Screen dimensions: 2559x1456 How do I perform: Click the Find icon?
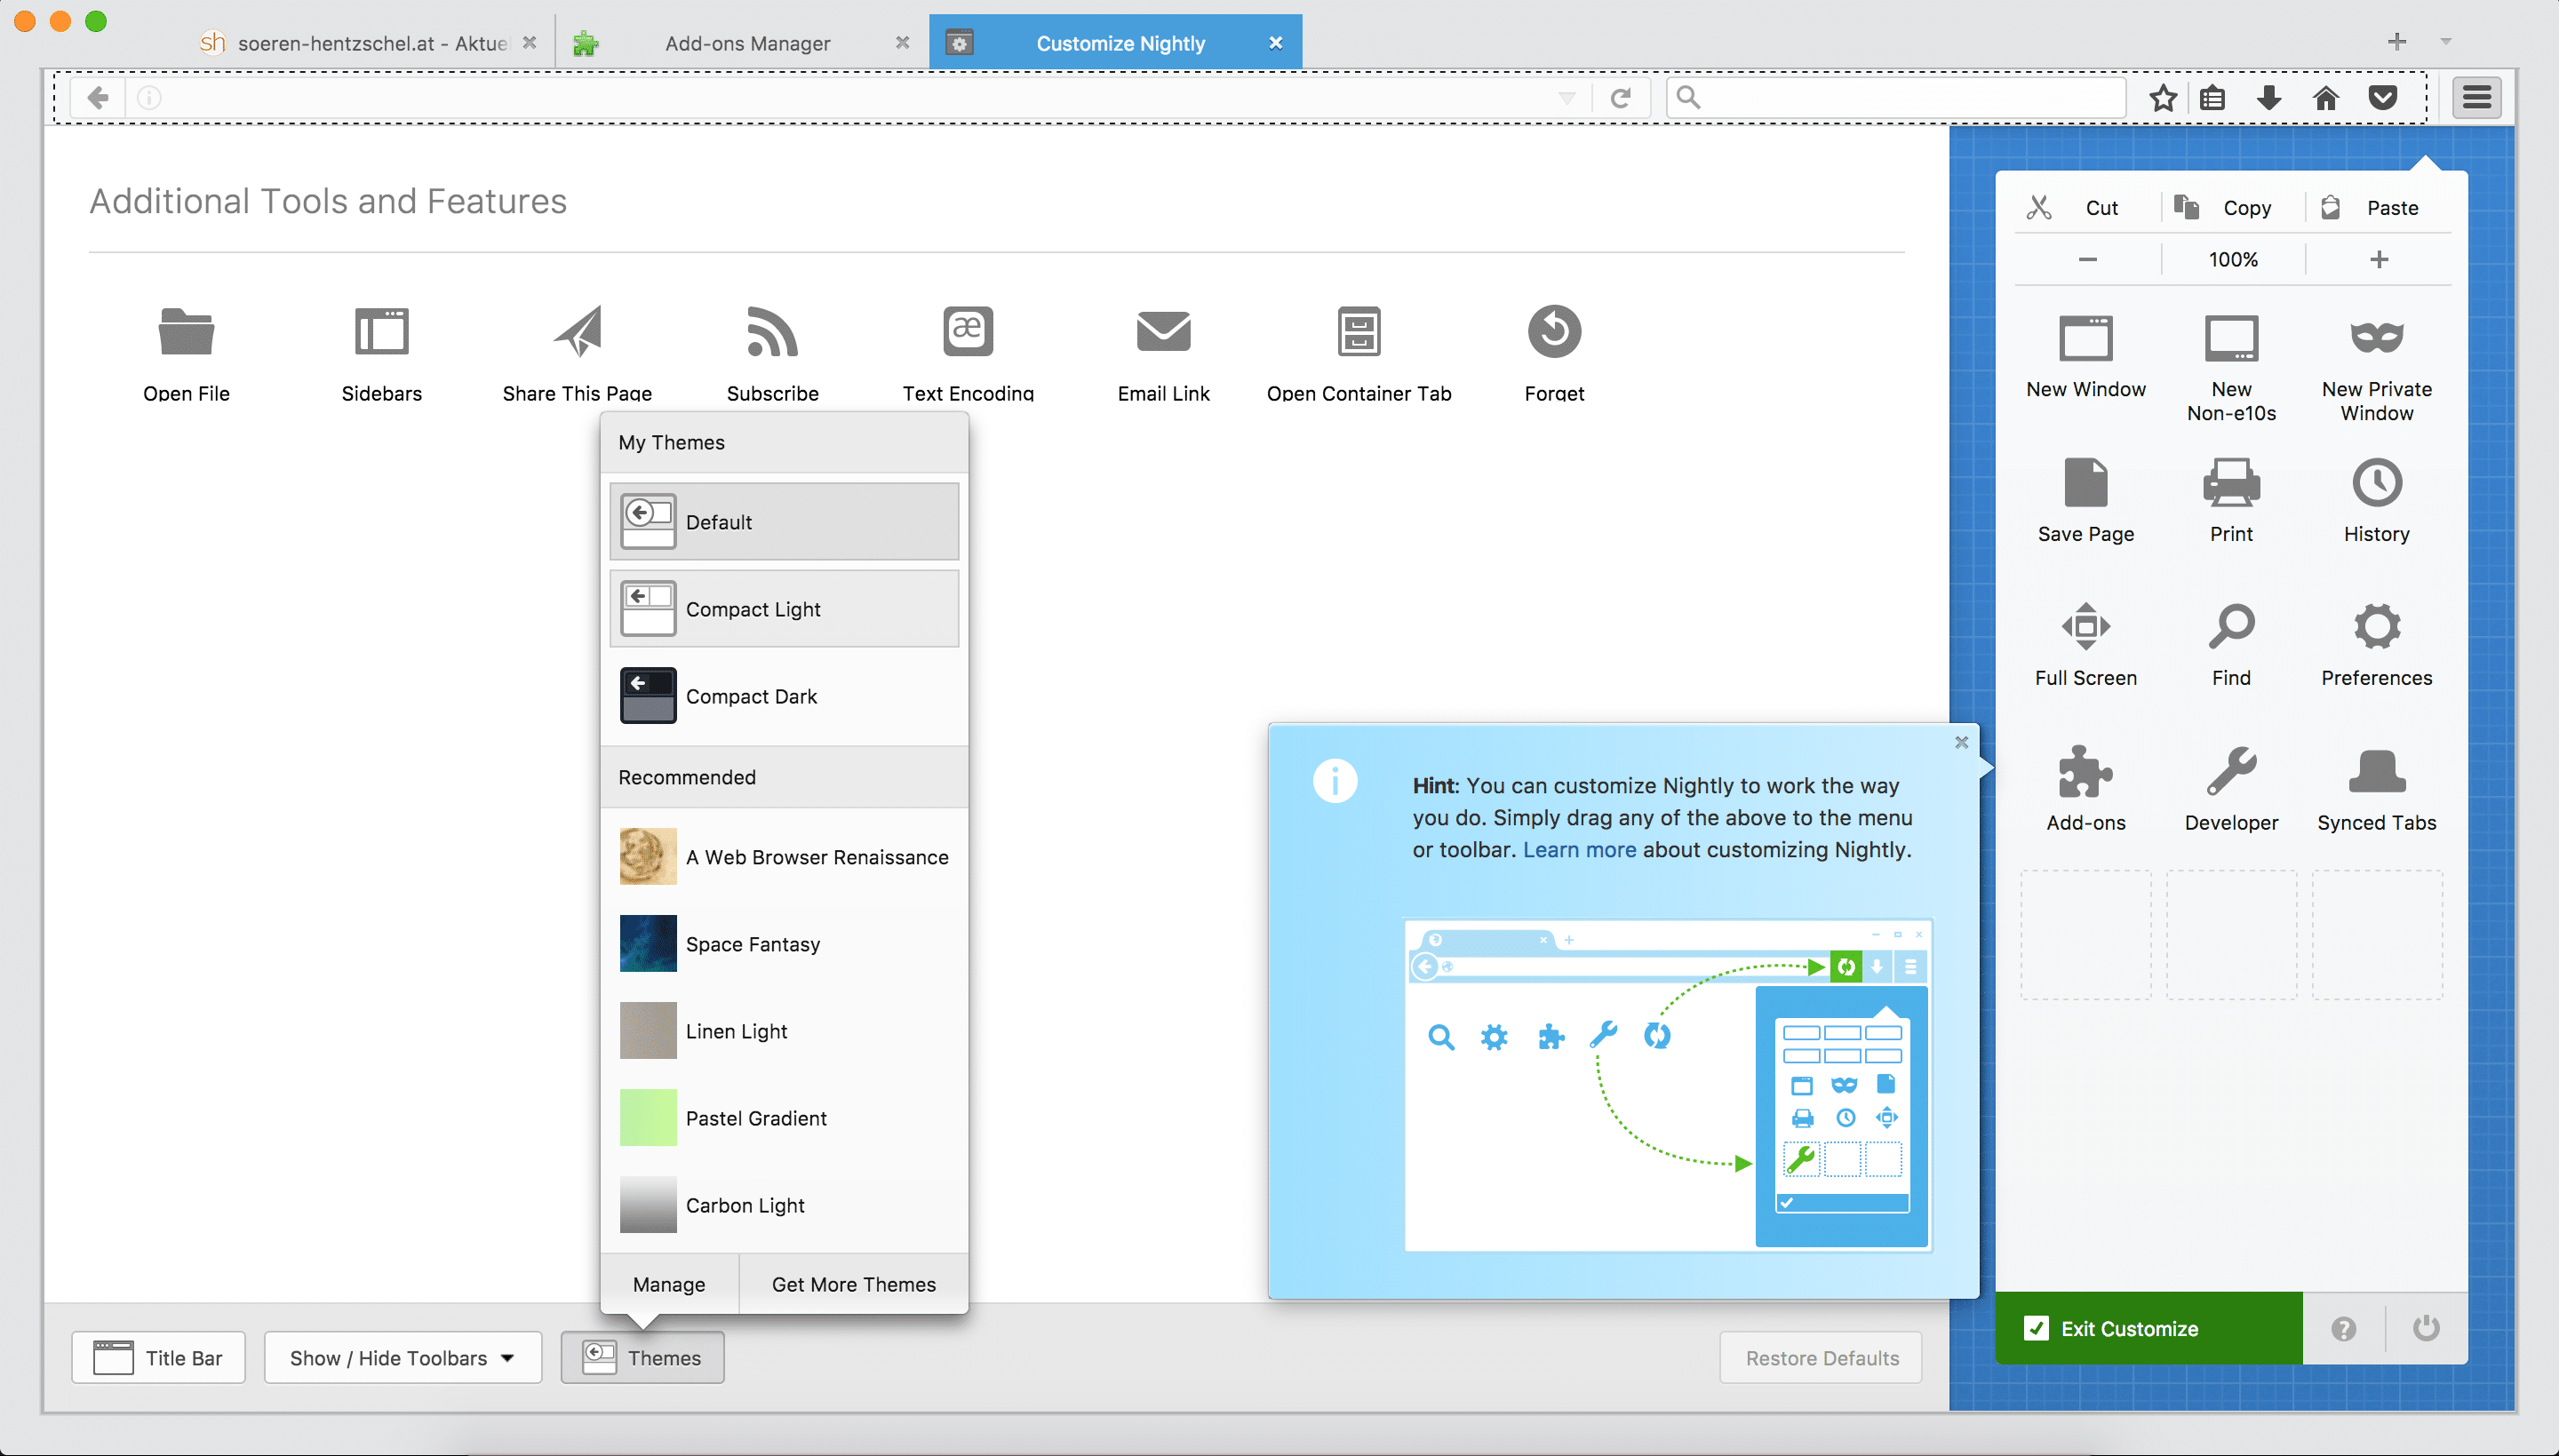(x=2231, y=627)
